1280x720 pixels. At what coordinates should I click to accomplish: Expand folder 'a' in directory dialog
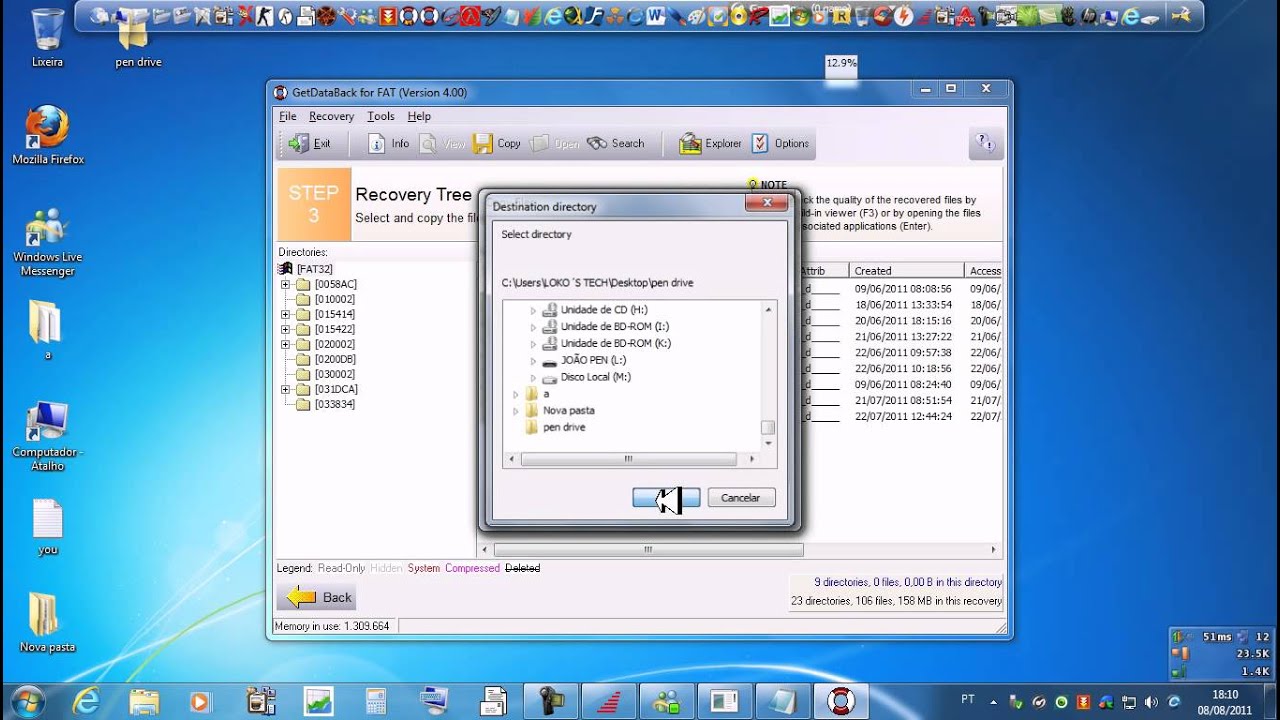point(516,394)
